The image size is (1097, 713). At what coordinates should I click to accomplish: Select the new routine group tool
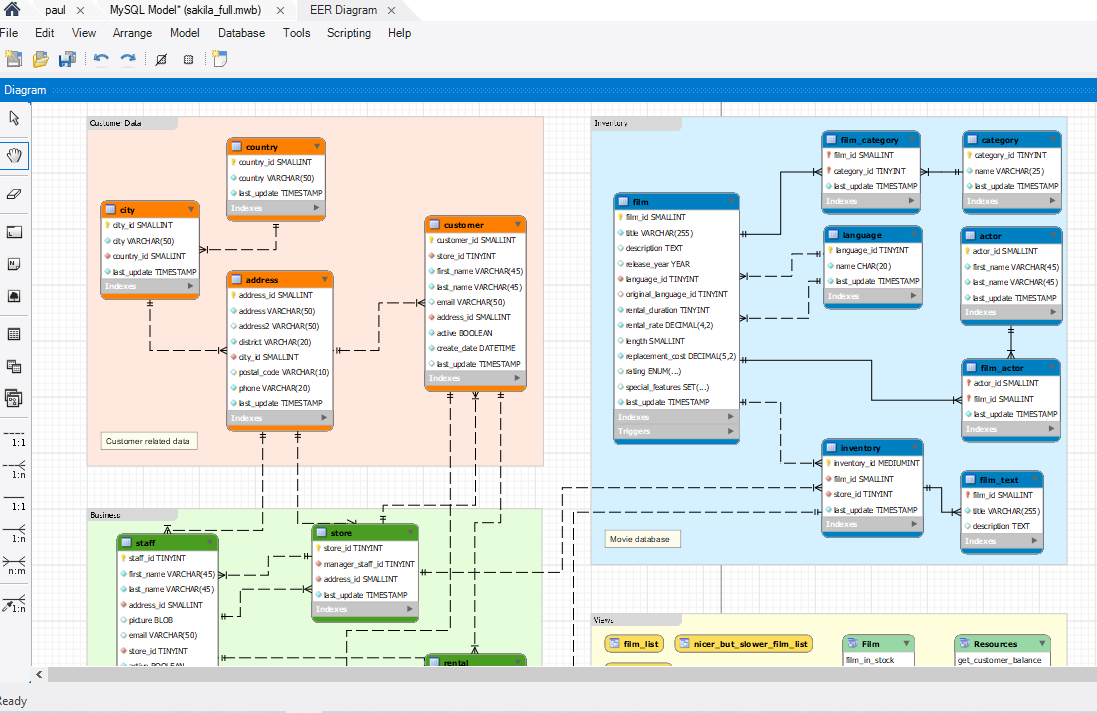14,398
